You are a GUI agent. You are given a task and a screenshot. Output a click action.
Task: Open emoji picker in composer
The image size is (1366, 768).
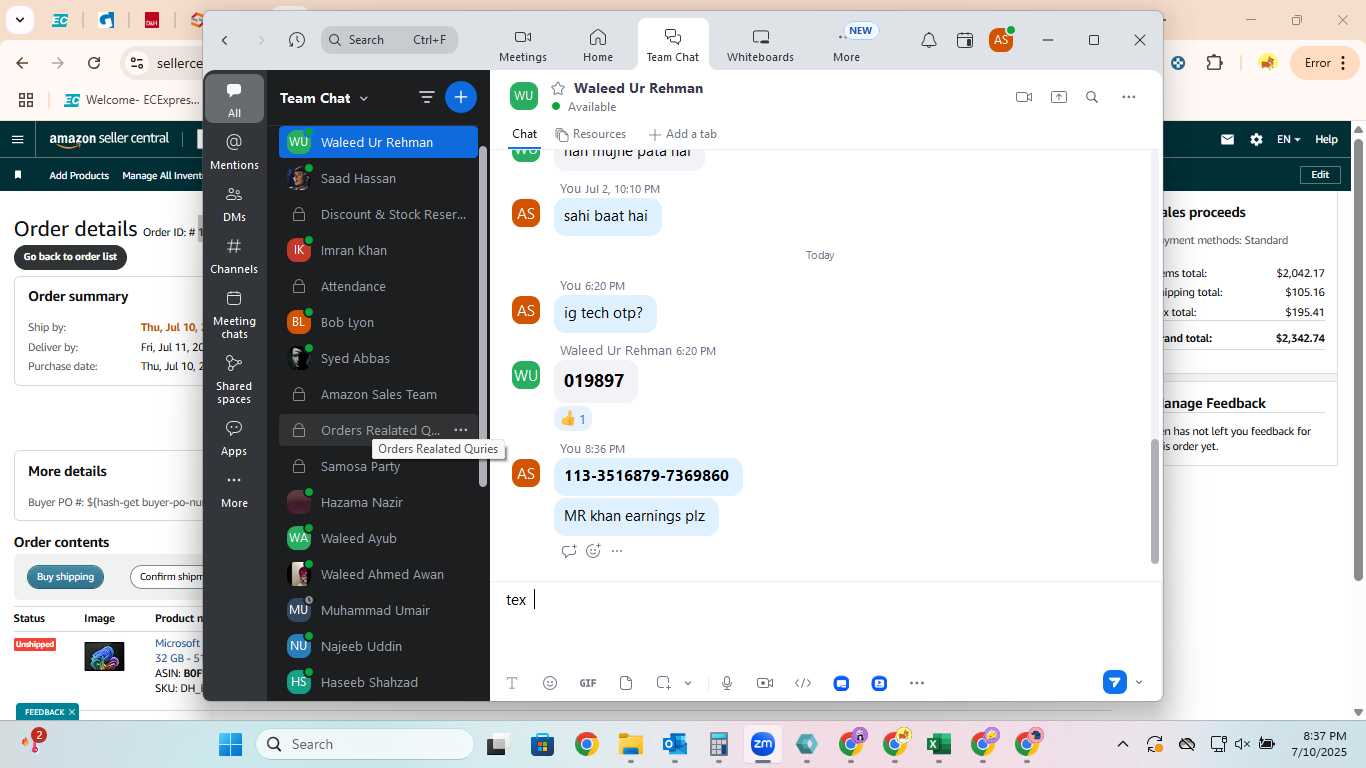click(x=550, y=683)
